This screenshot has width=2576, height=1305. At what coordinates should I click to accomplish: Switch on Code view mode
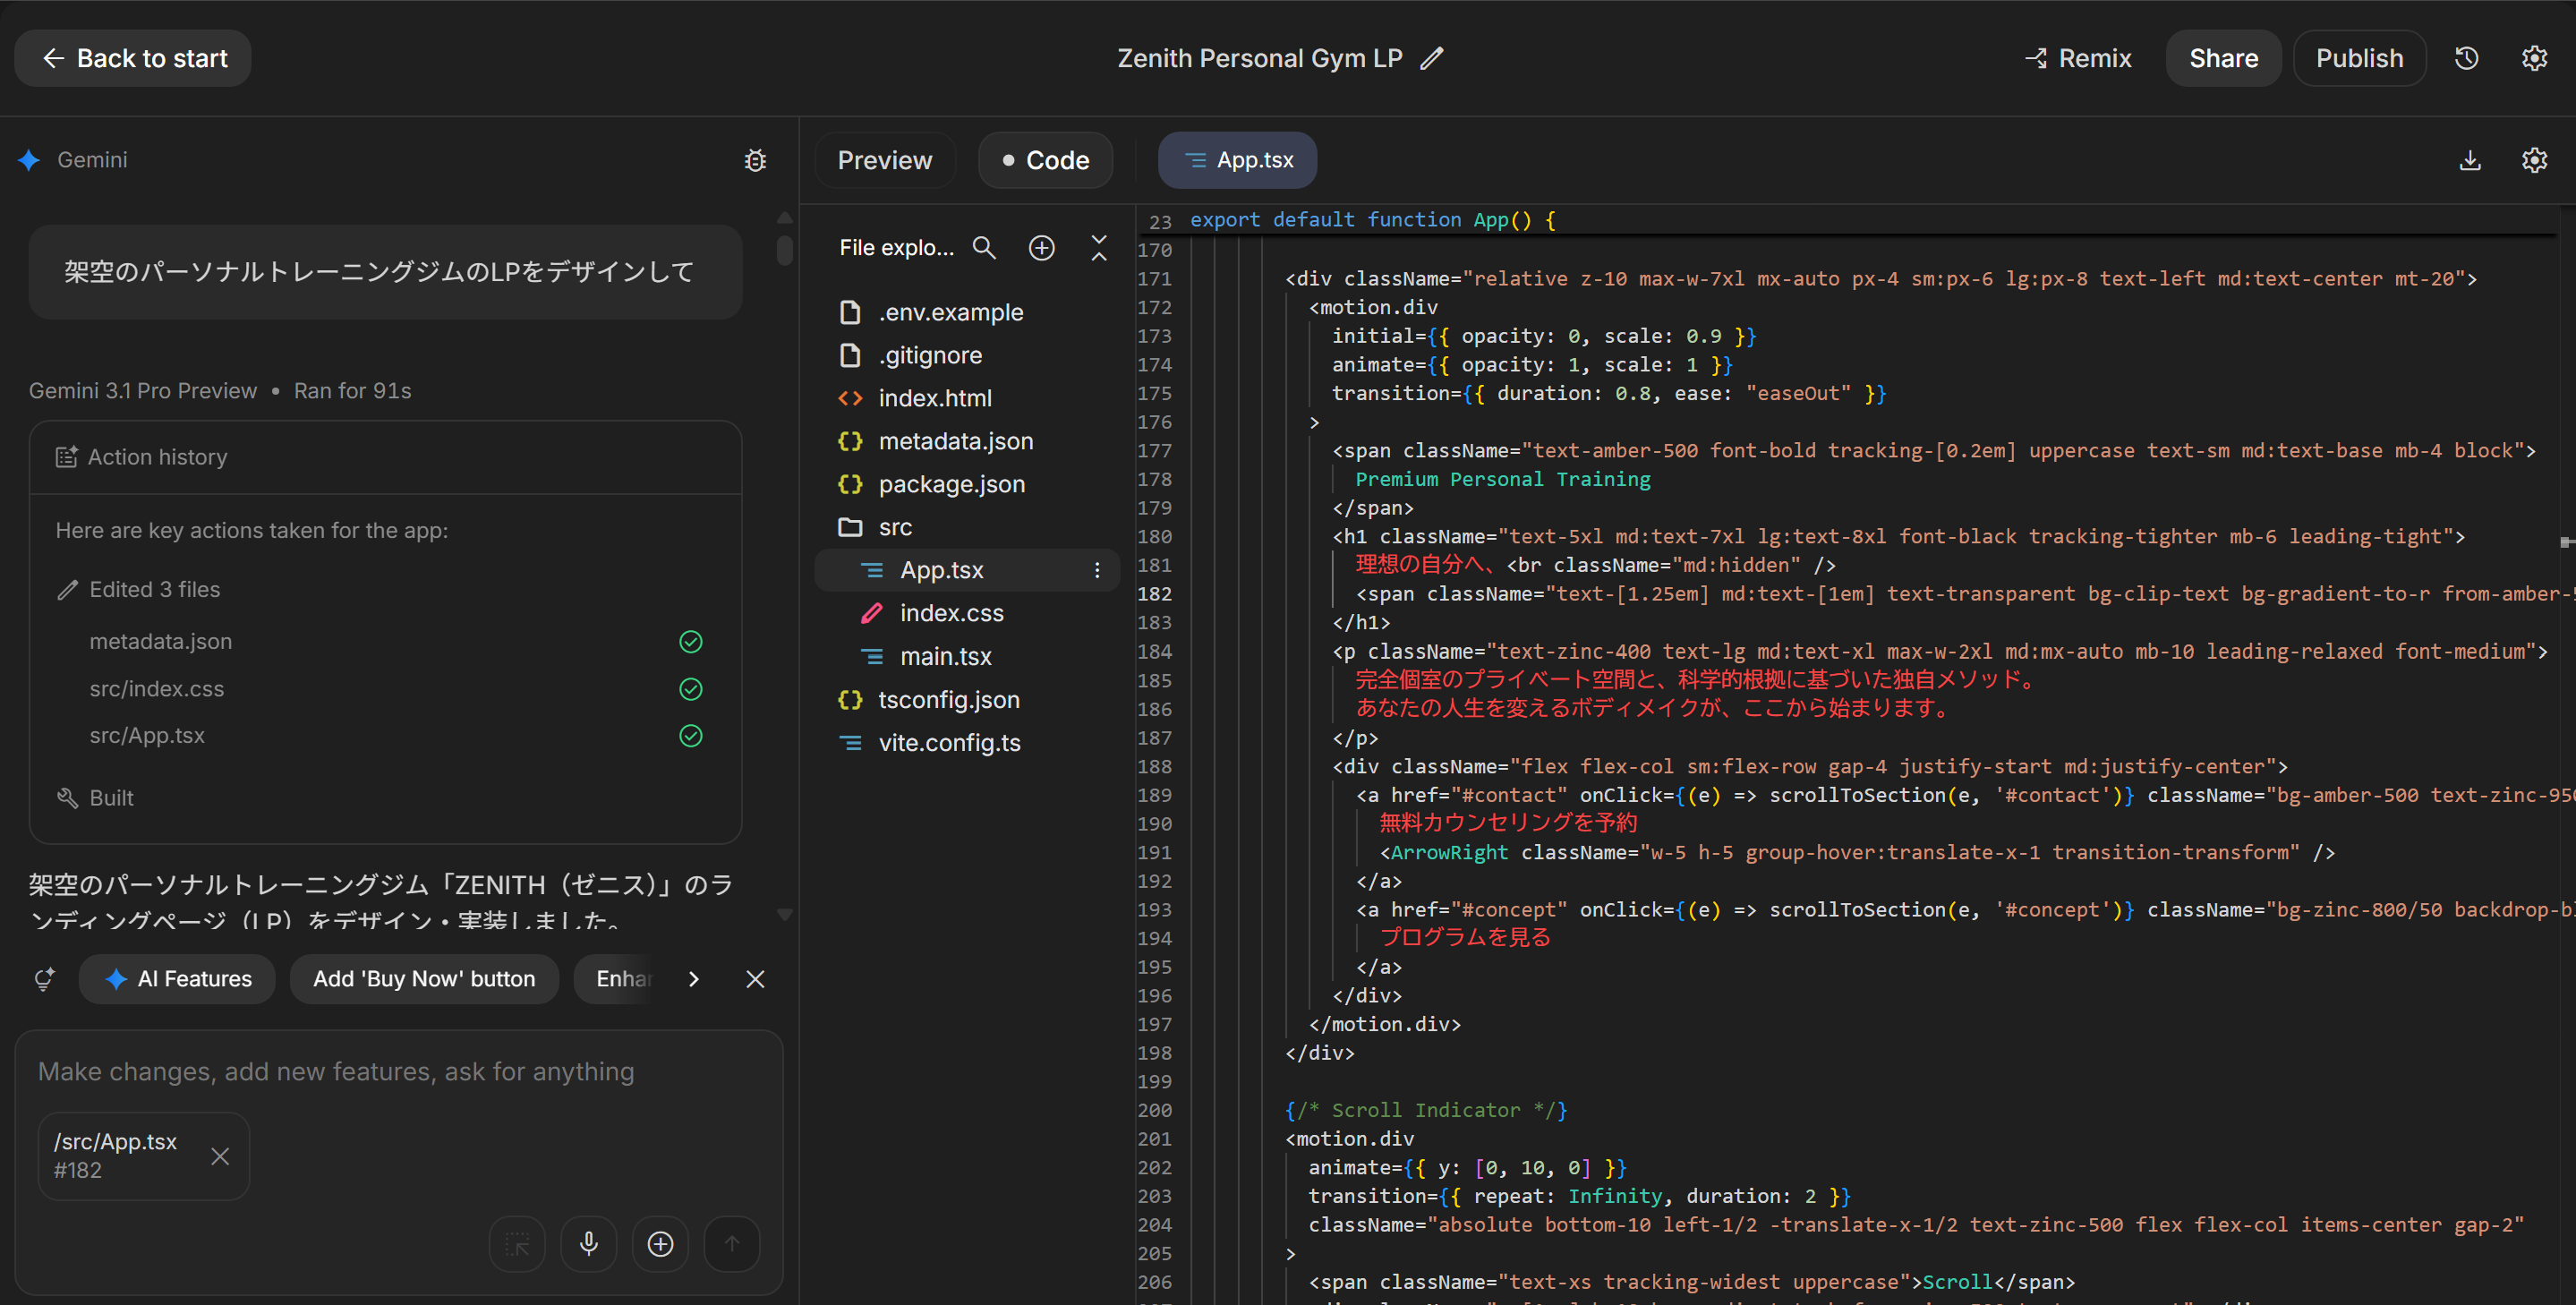tap(1045, 160)
